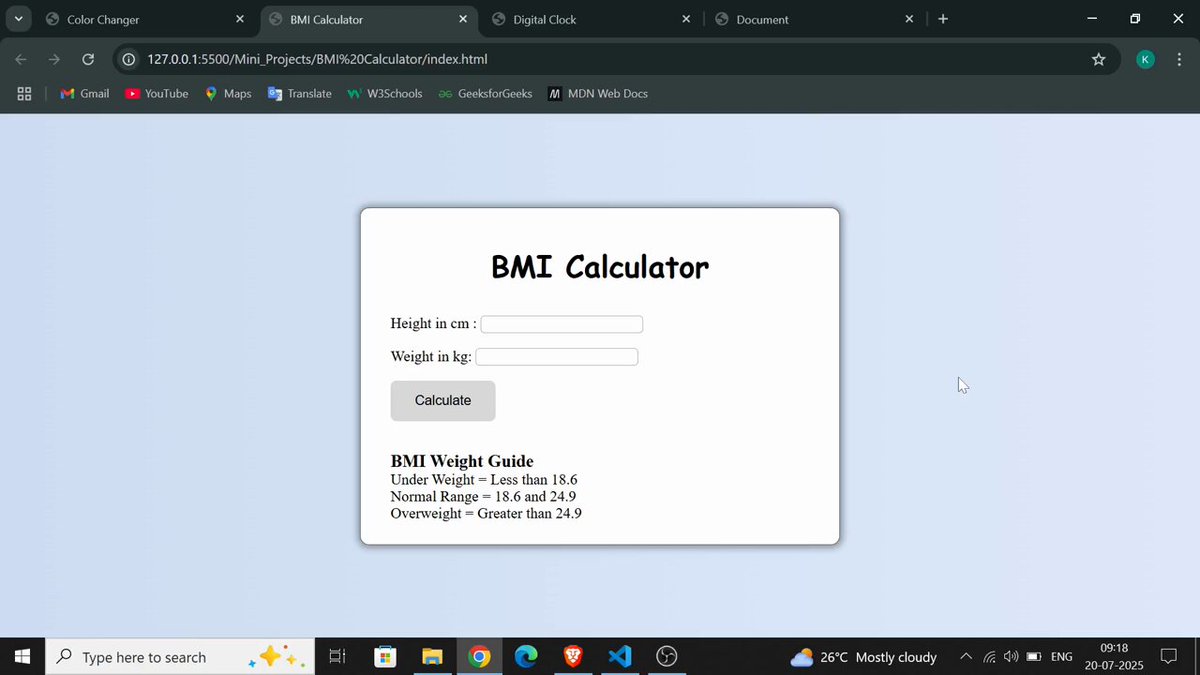
Task: Minimize the Chrome window
Action: point(1091,19)
